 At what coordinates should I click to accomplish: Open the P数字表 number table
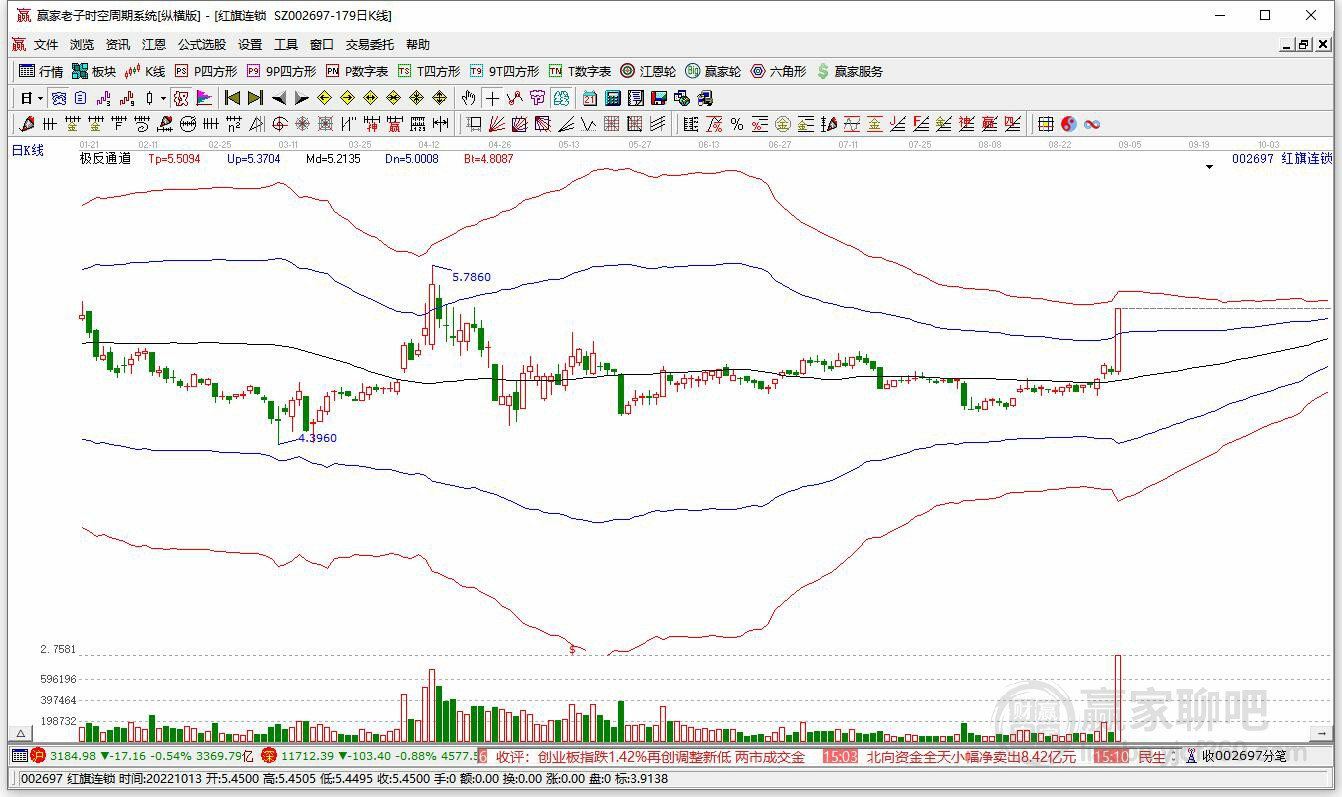tap(357, 71)
